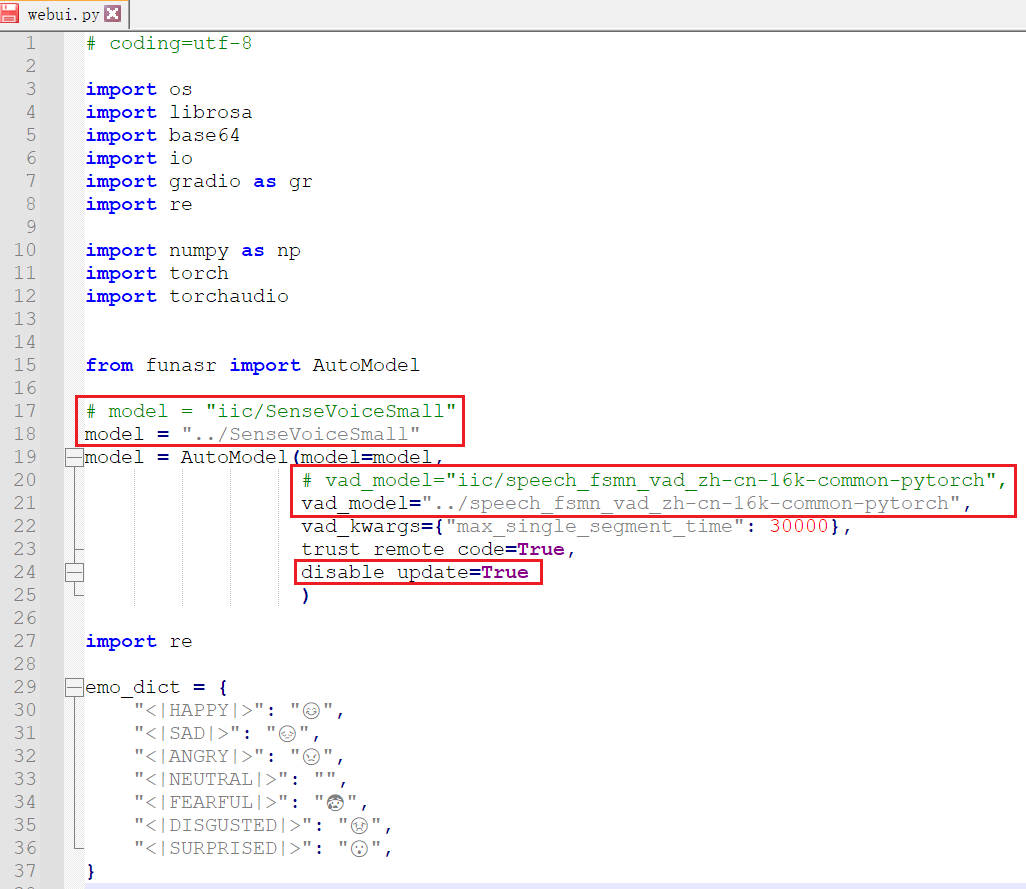1026x889 pixels.
Task: Collapse the fold marker at line 24
Action: tap(75, 573)
